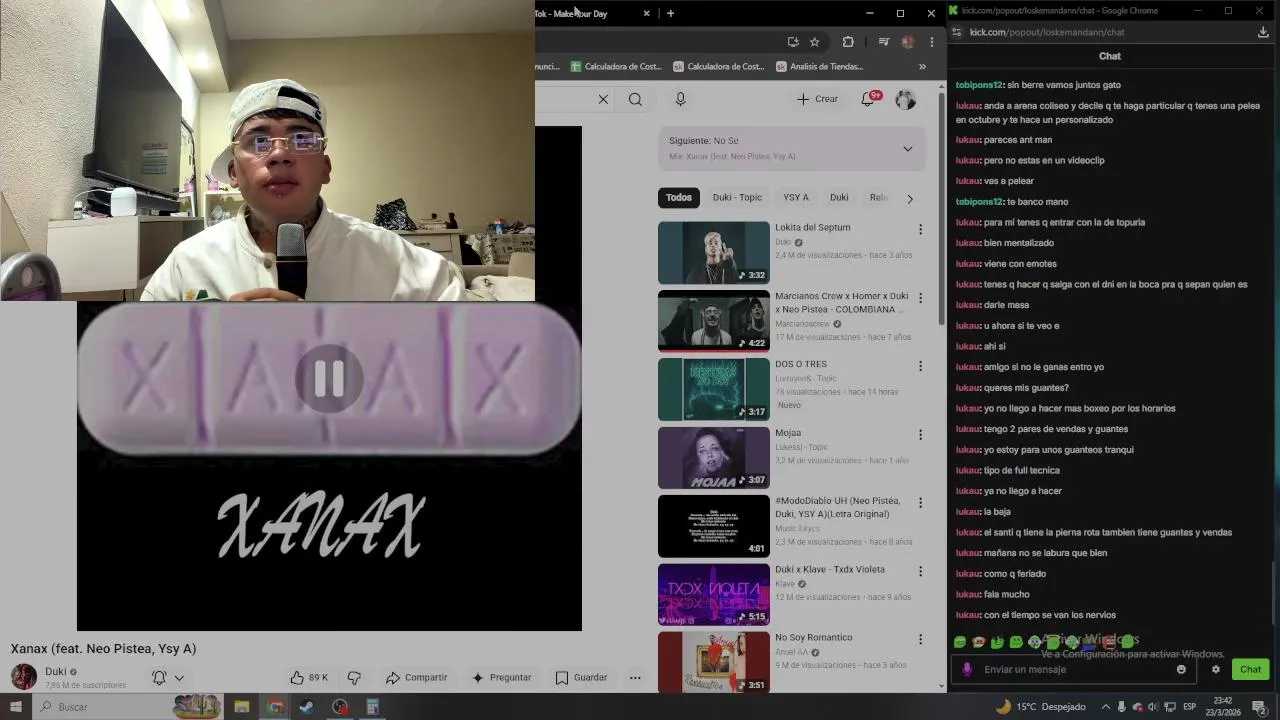Click the Preguntar button

[x=501, y=677]
